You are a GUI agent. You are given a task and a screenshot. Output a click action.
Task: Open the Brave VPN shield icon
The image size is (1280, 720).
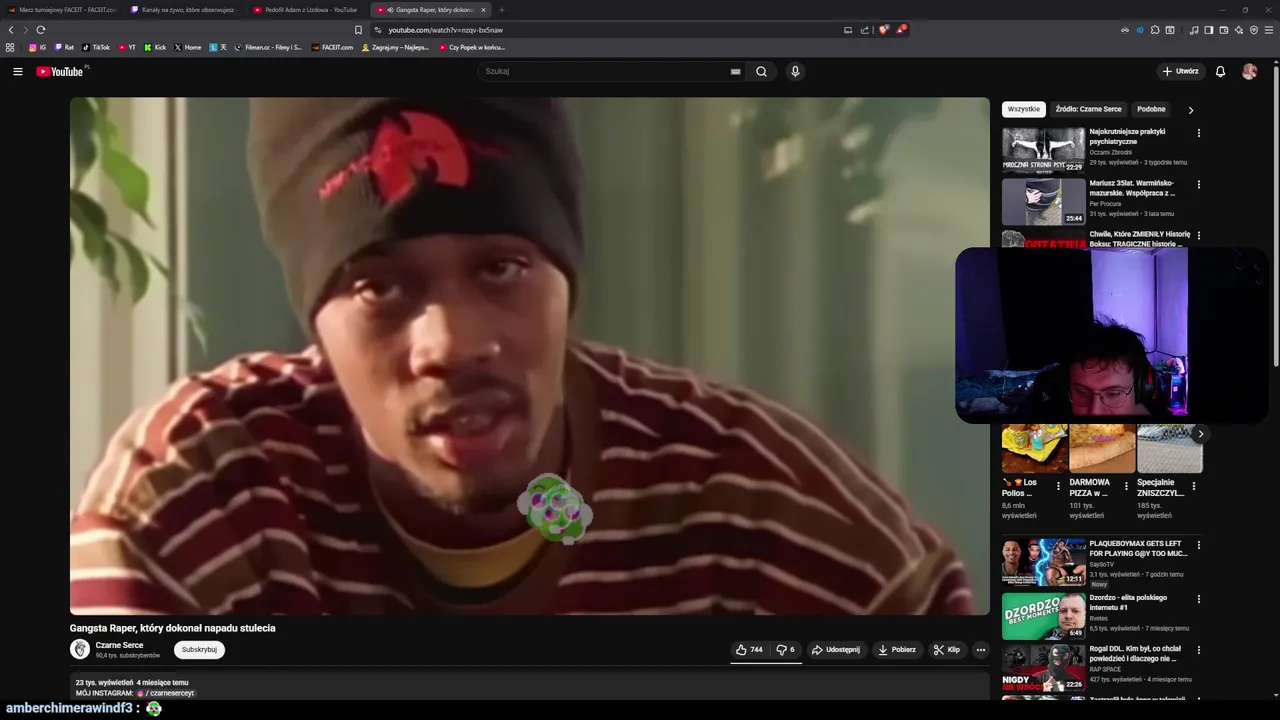click(x=1253, y=30)
